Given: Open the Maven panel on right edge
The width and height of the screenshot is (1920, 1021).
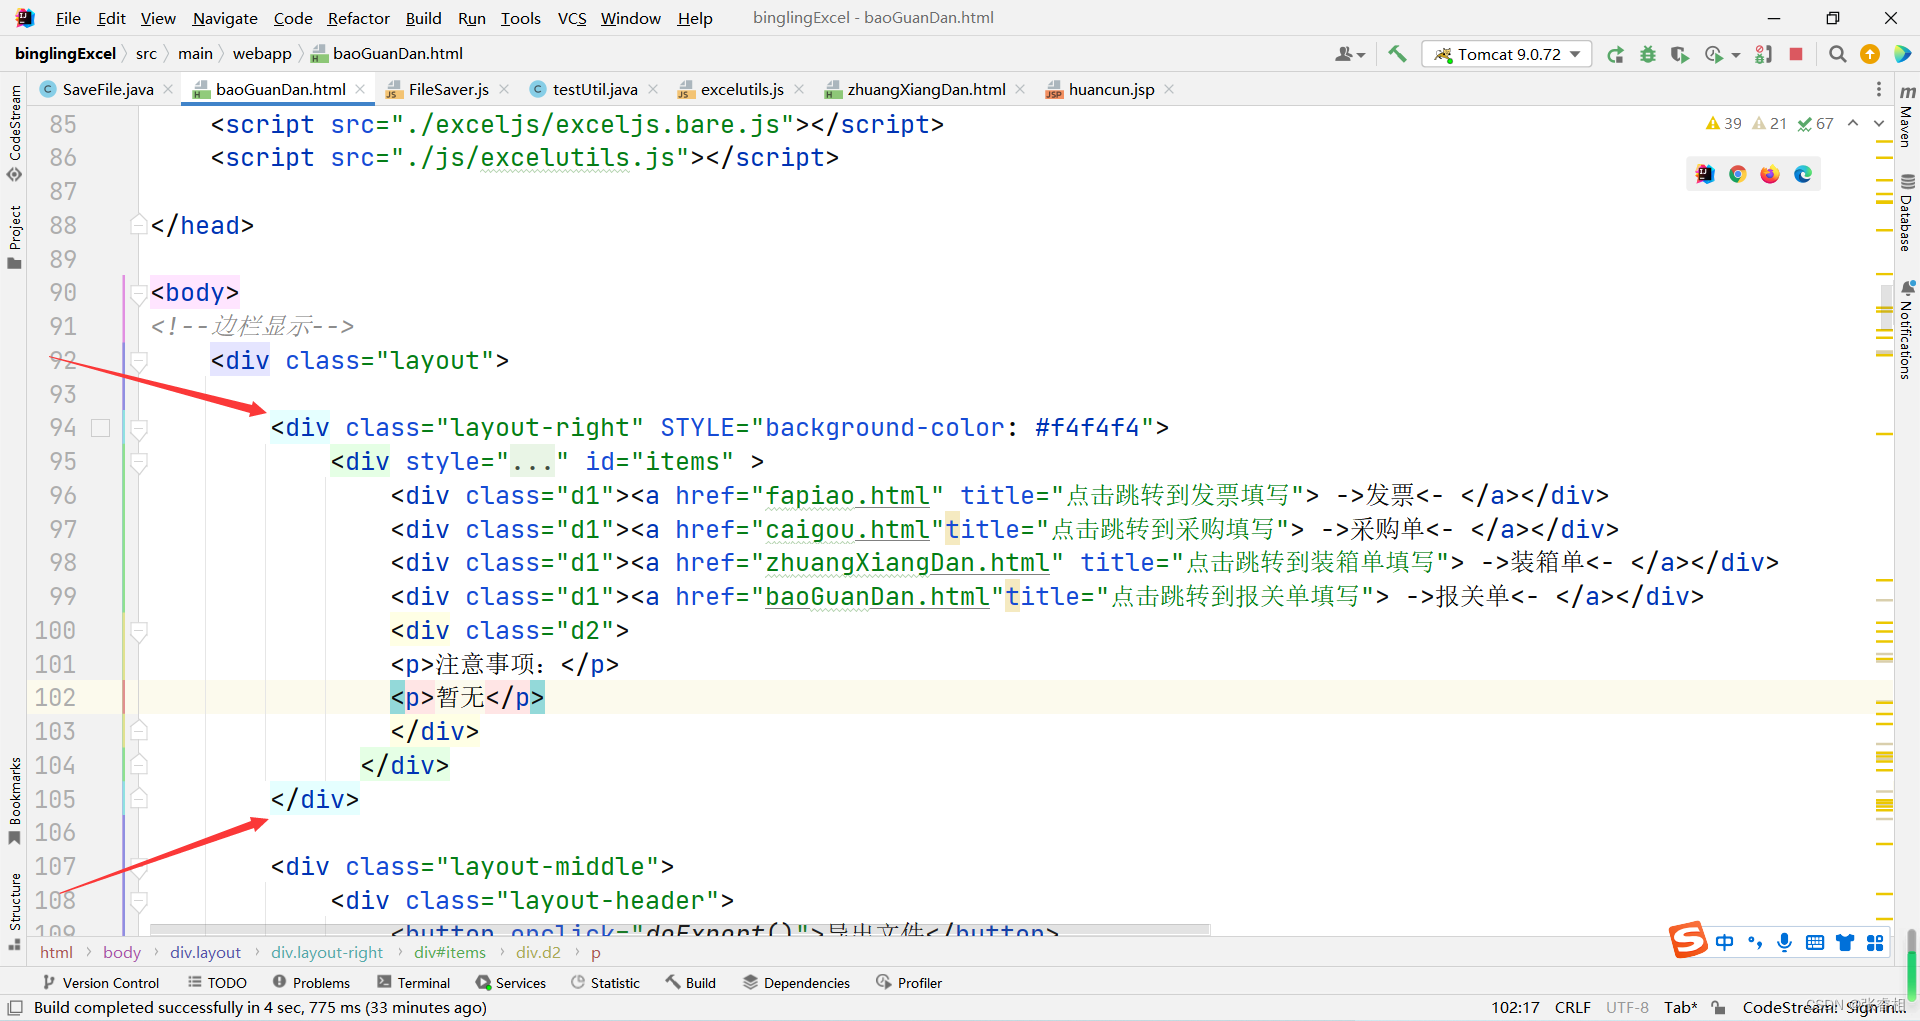Looking at the screenshot, I should pos(1906,118).
